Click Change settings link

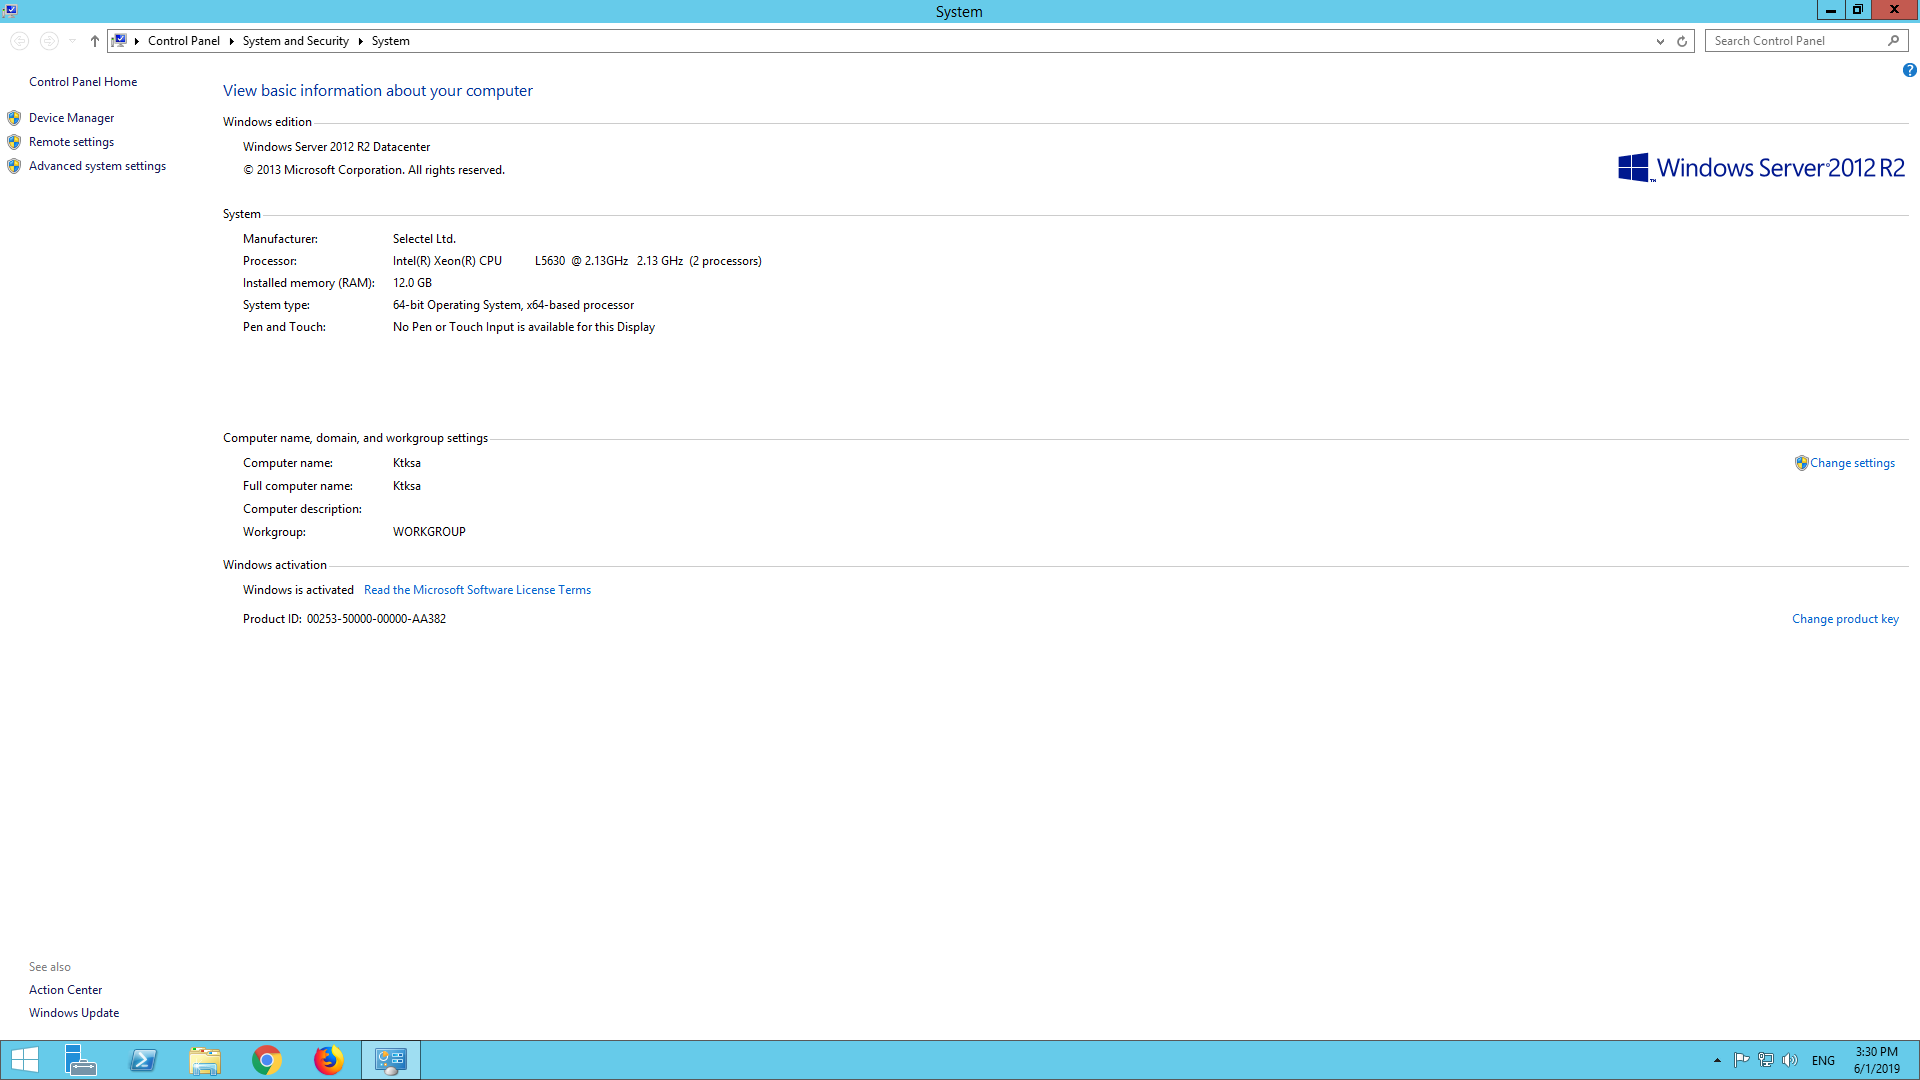tap(1851, 463)
